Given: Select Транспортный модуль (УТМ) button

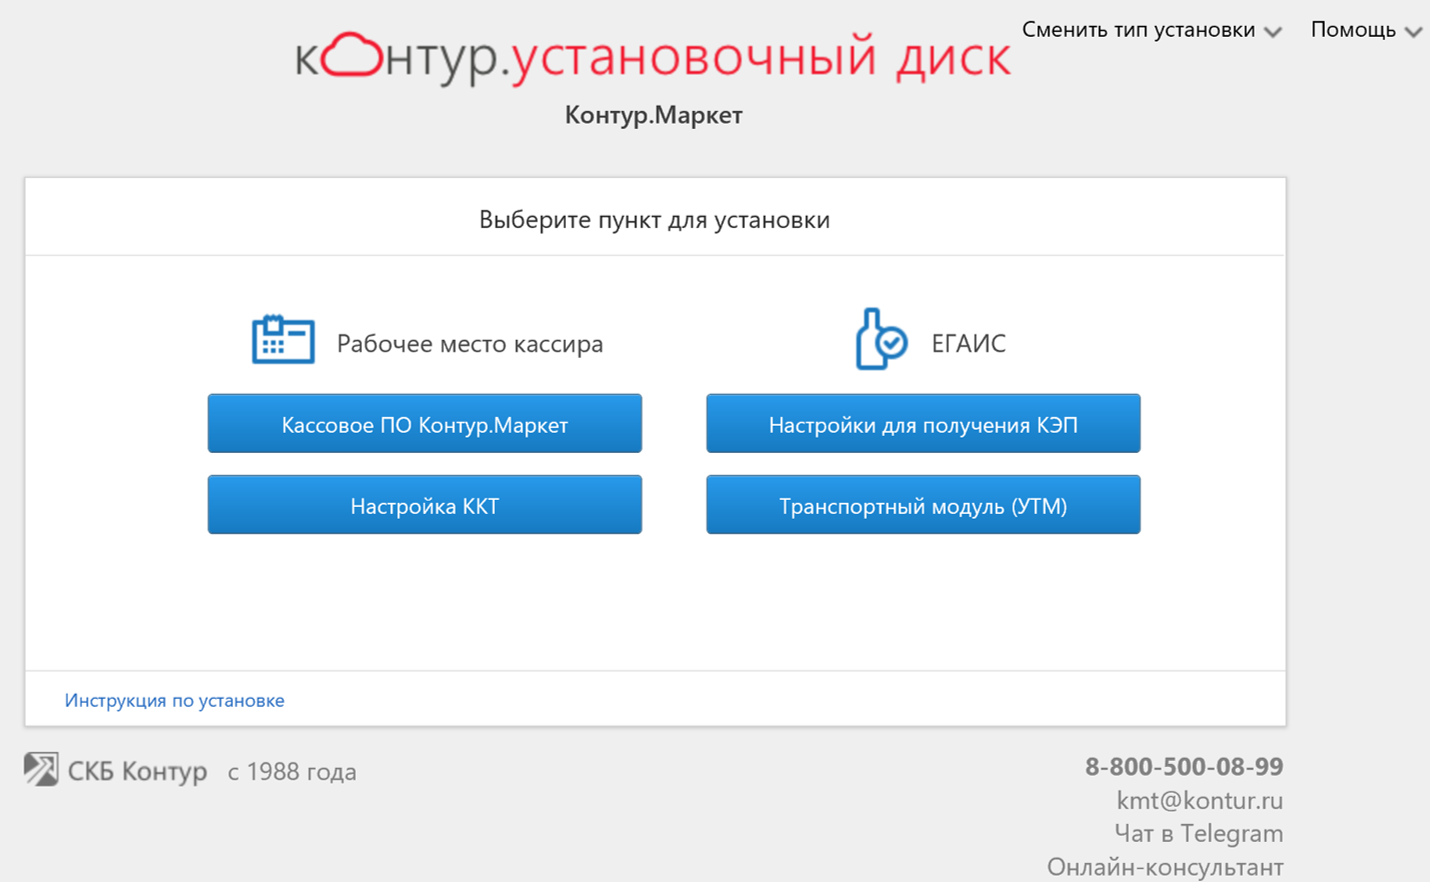Looking at the screenshot, I should click(923, 505).
